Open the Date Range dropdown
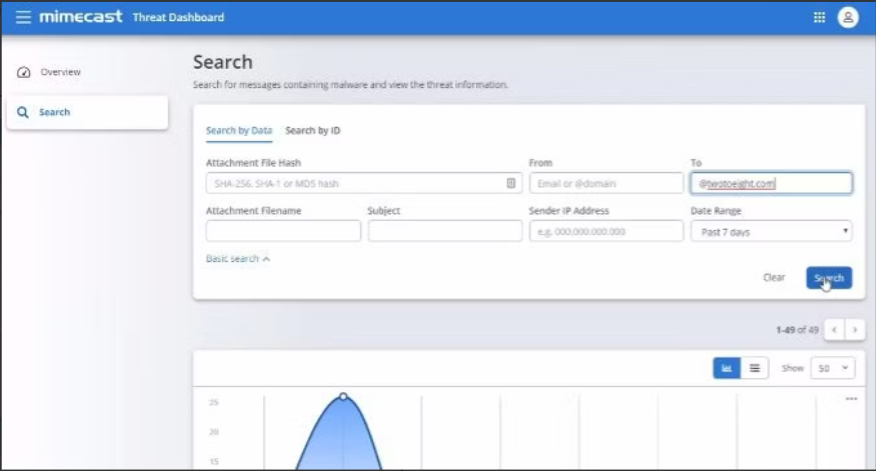 point(770,231)
